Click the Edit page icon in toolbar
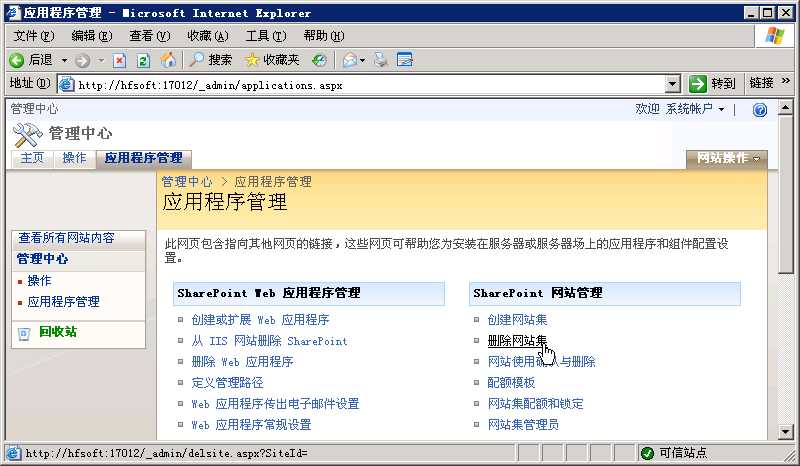Image resolution: width=800 pixels, height=466 pixels. tap(405, 60)
